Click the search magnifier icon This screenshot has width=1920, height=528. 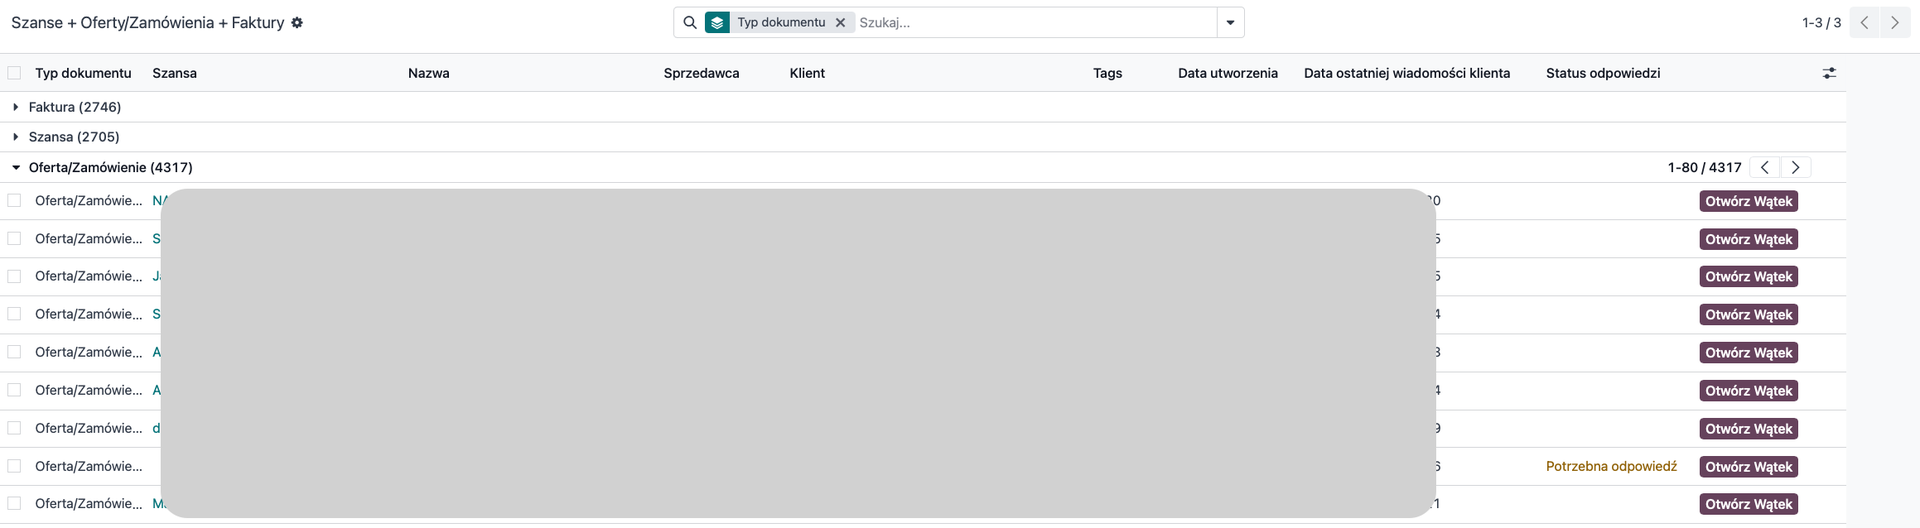(x=690, y=23)
